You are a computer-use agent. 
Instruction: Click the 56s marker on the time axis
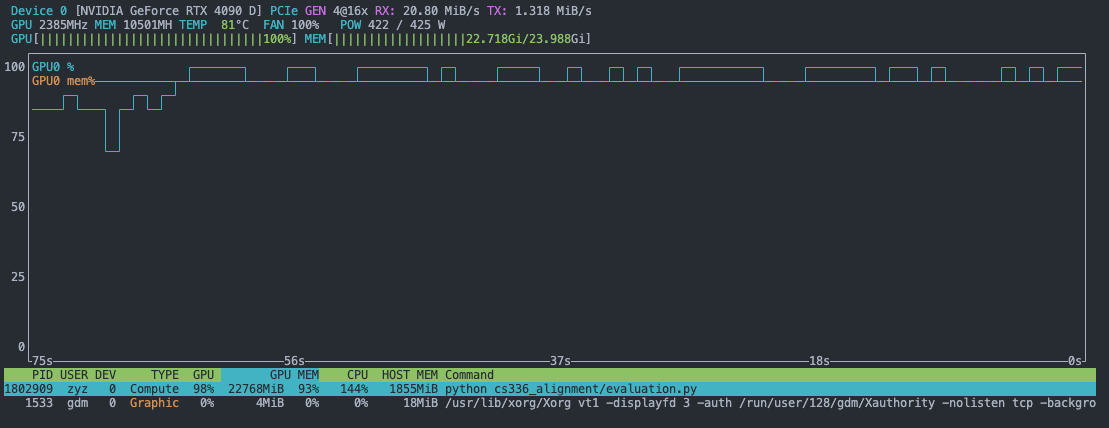tap(294, 361)
